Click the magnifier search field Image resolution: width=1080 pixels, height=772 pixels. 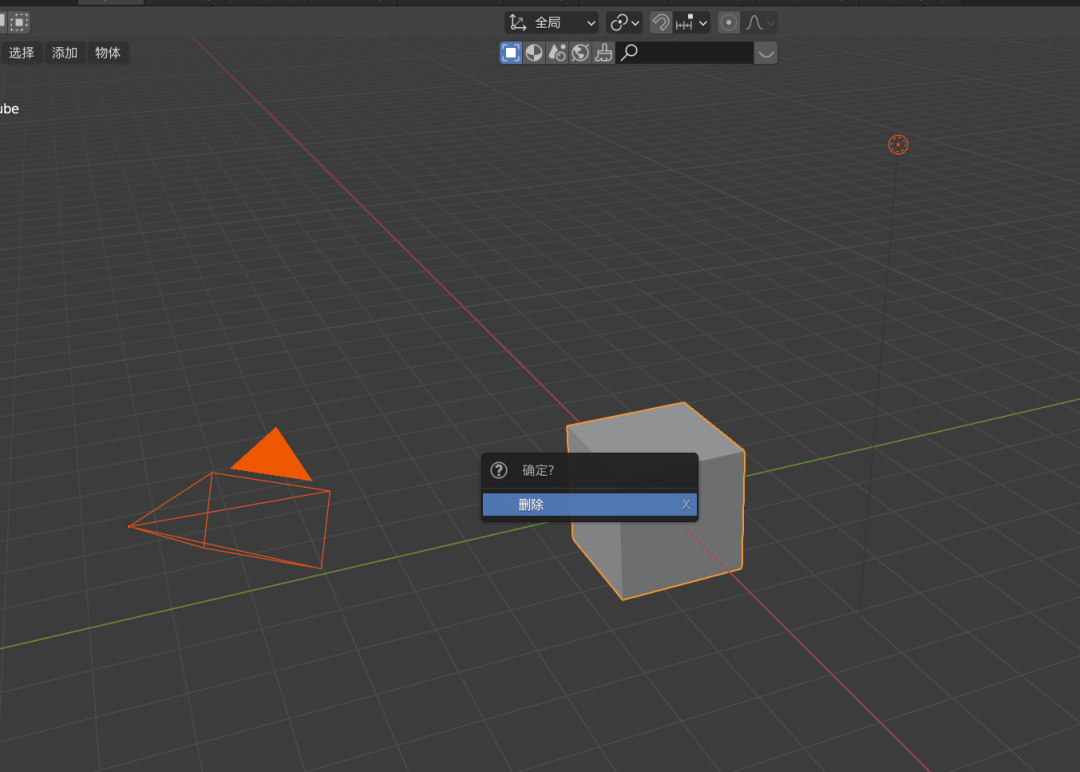pos(685,53)
